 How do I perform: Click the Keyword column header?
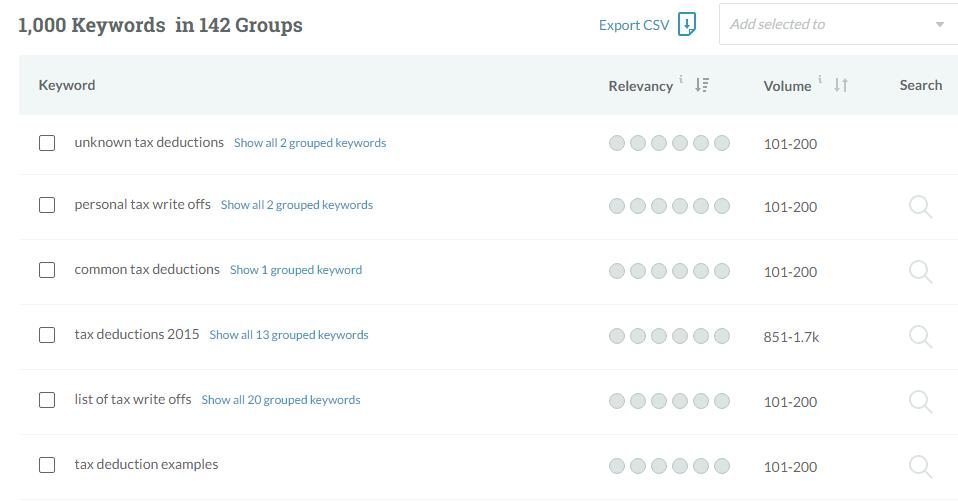click(x=67, y=85)
